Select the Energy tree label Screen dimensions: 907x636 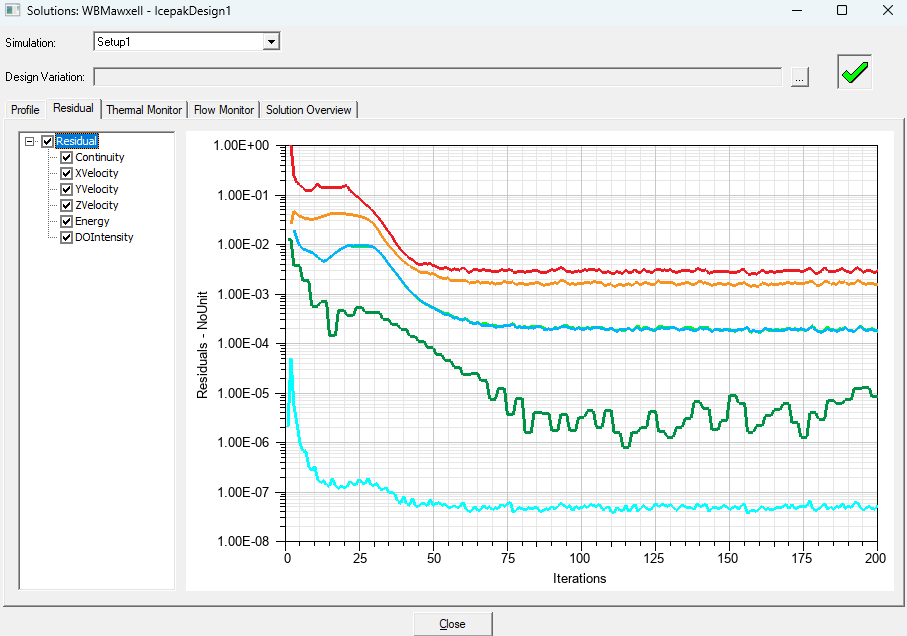point(92,221)
